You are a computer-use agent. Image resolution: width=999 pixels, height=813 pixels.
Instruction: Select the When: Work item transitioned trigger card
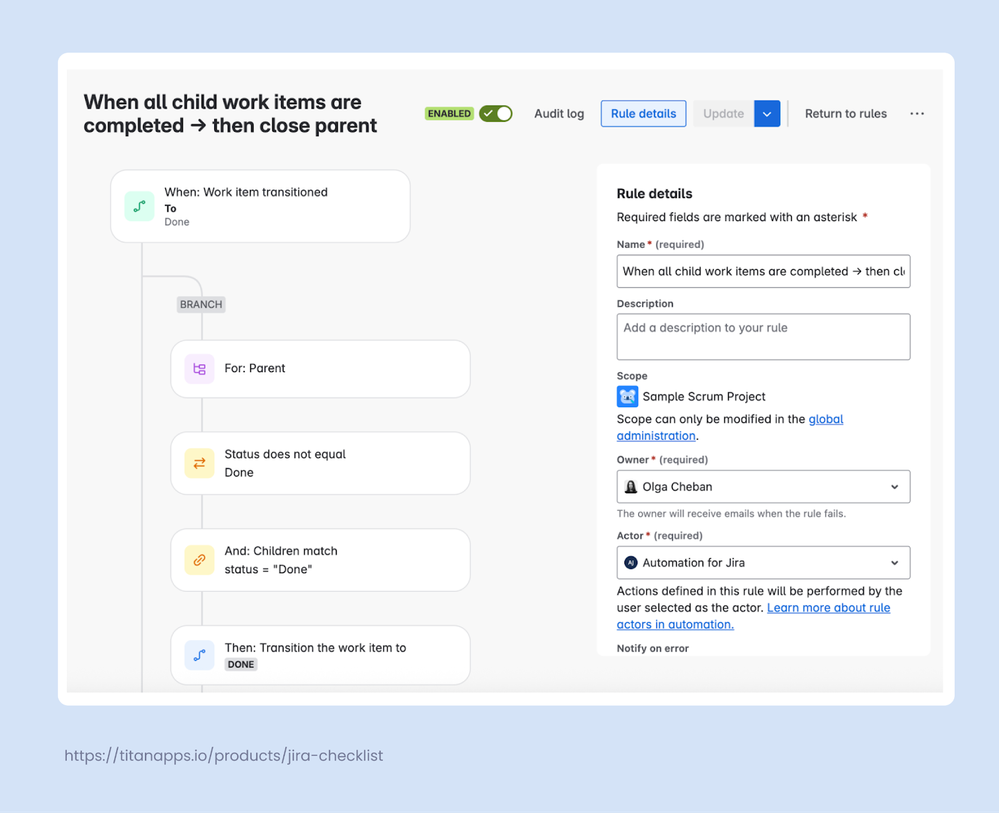(x=260, y=206)
